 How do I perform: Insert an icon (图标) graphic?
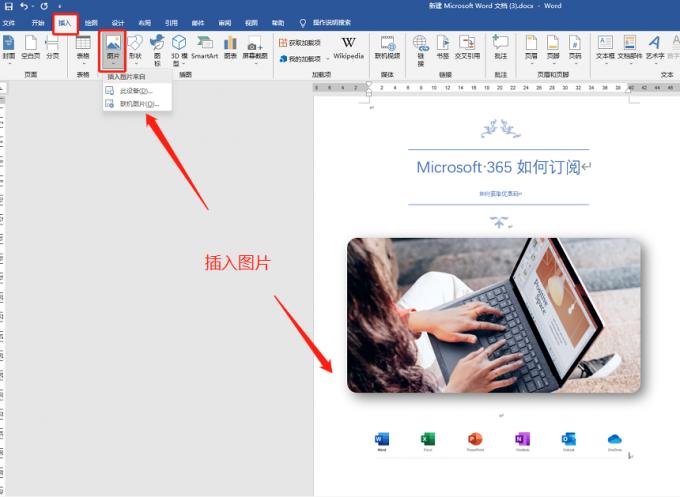click(157, 50)
